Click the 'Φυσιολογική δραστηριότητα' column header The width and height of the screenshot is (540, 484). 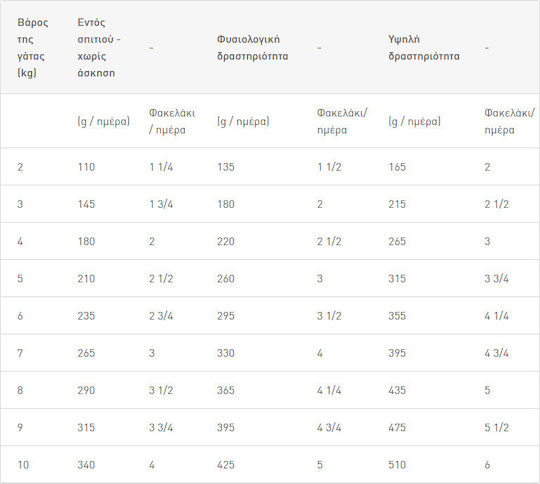tap(252, 48)
